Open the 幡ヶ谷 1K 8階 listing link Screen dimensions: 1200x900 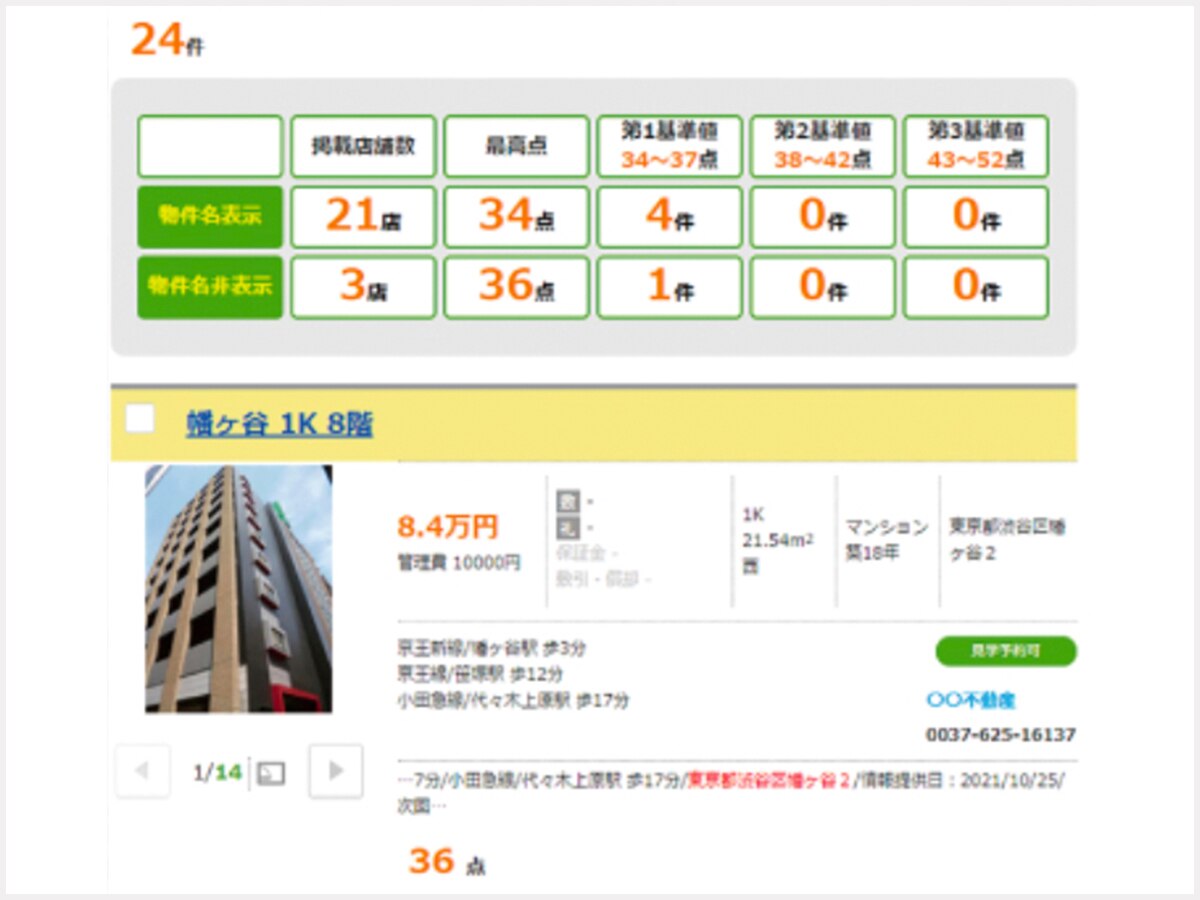pyautogui.click(x=279, y=424)
